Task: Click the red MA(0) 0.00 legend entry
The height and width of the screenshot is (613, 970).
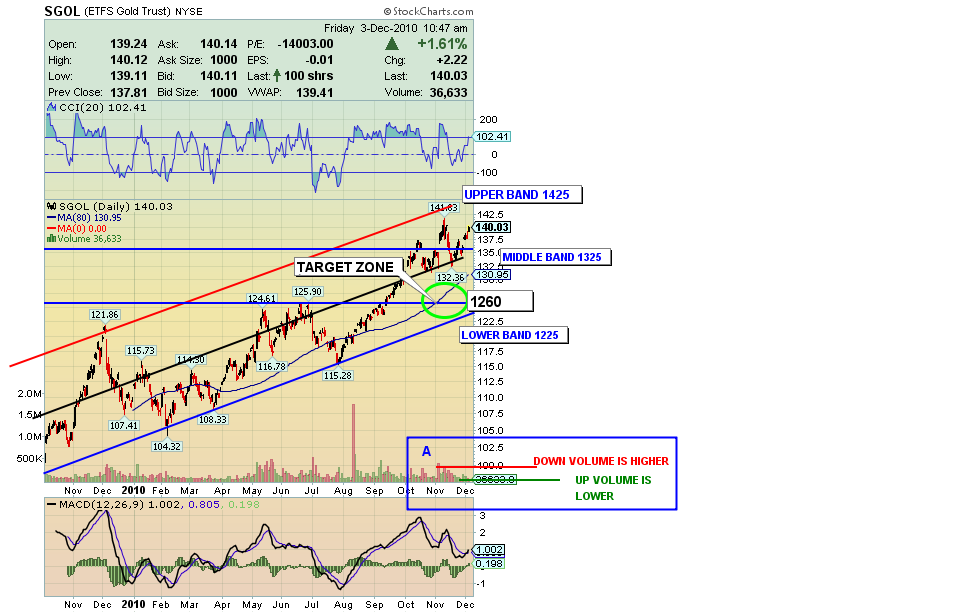Action: coord(82,228)
